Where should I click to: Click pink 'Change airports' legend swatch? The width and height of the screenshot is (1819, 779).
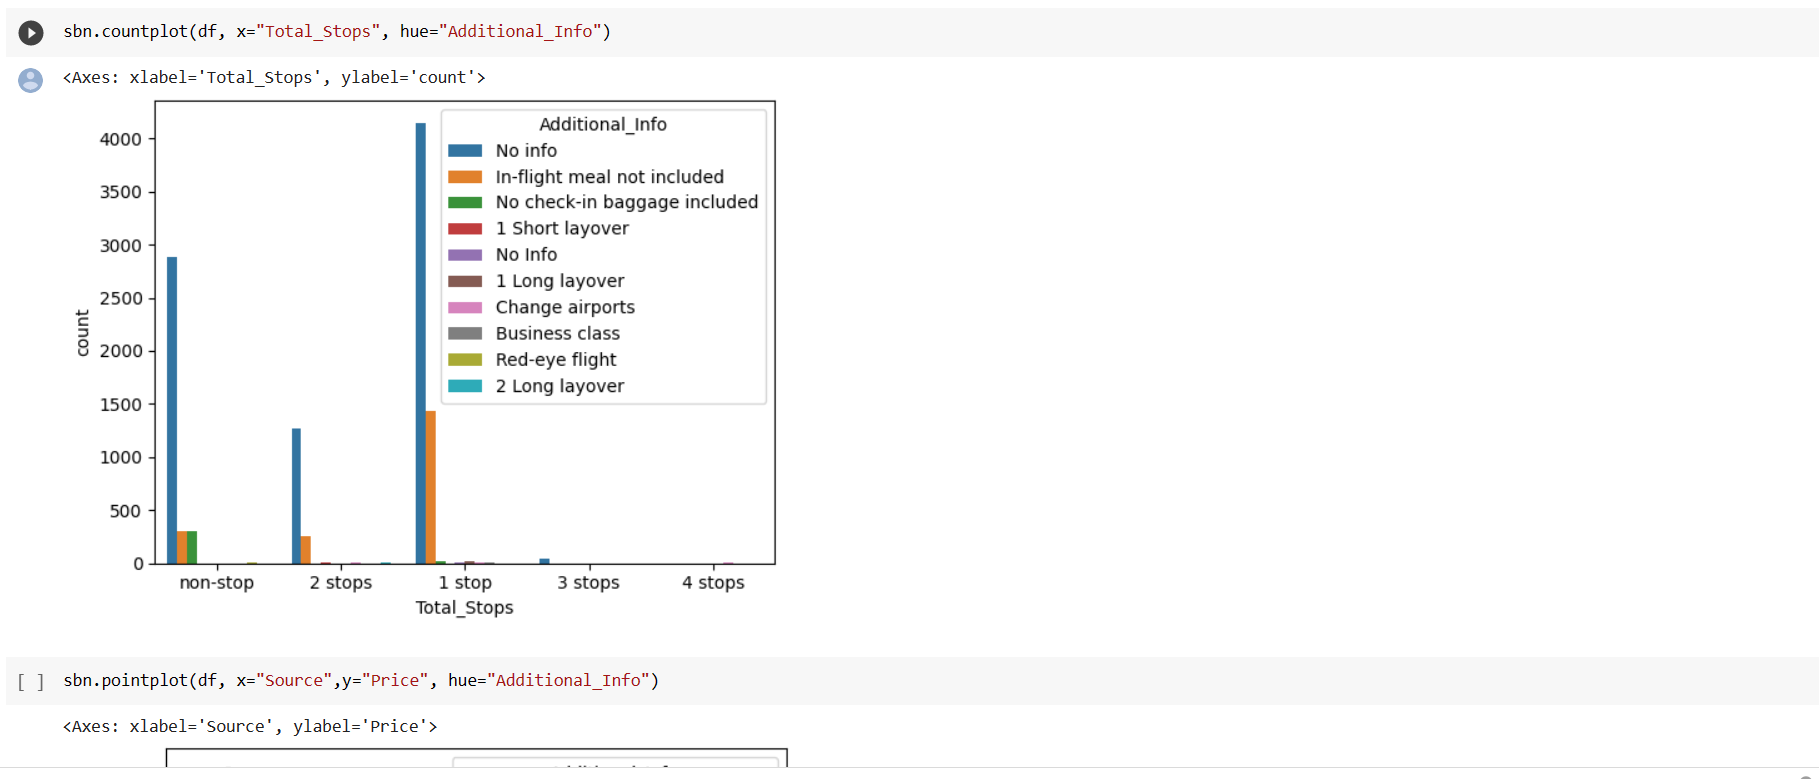pyautogui.click(x=465, y=308)
